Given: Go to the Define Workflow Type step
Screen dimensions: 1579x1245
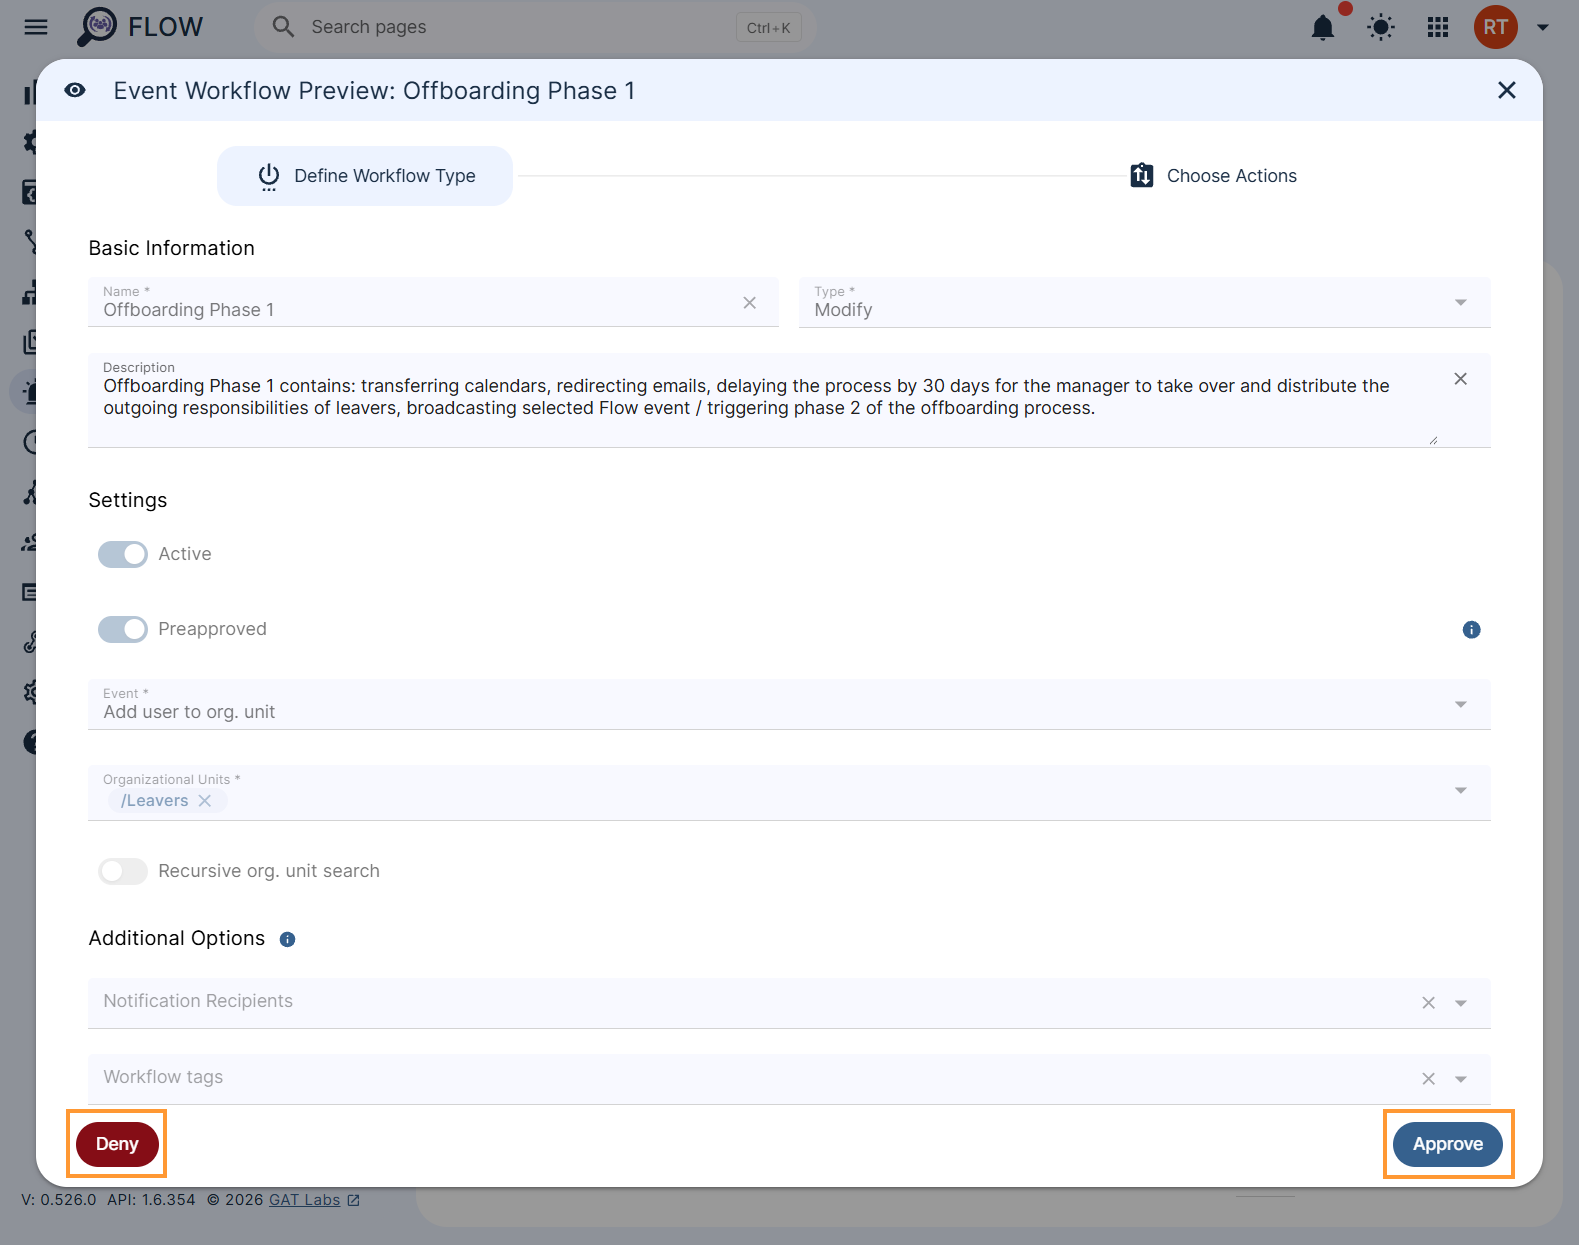Looking at the screenshot, I should [365, 176].
